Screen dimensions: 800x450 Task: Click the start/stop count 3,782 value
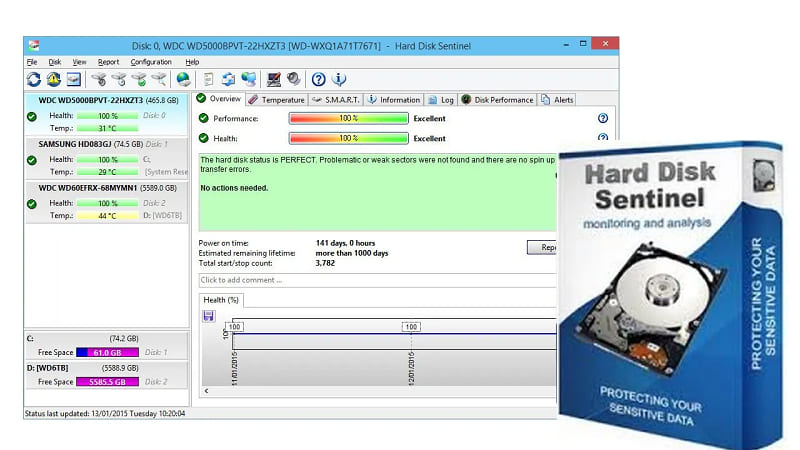tap(325, 263)
